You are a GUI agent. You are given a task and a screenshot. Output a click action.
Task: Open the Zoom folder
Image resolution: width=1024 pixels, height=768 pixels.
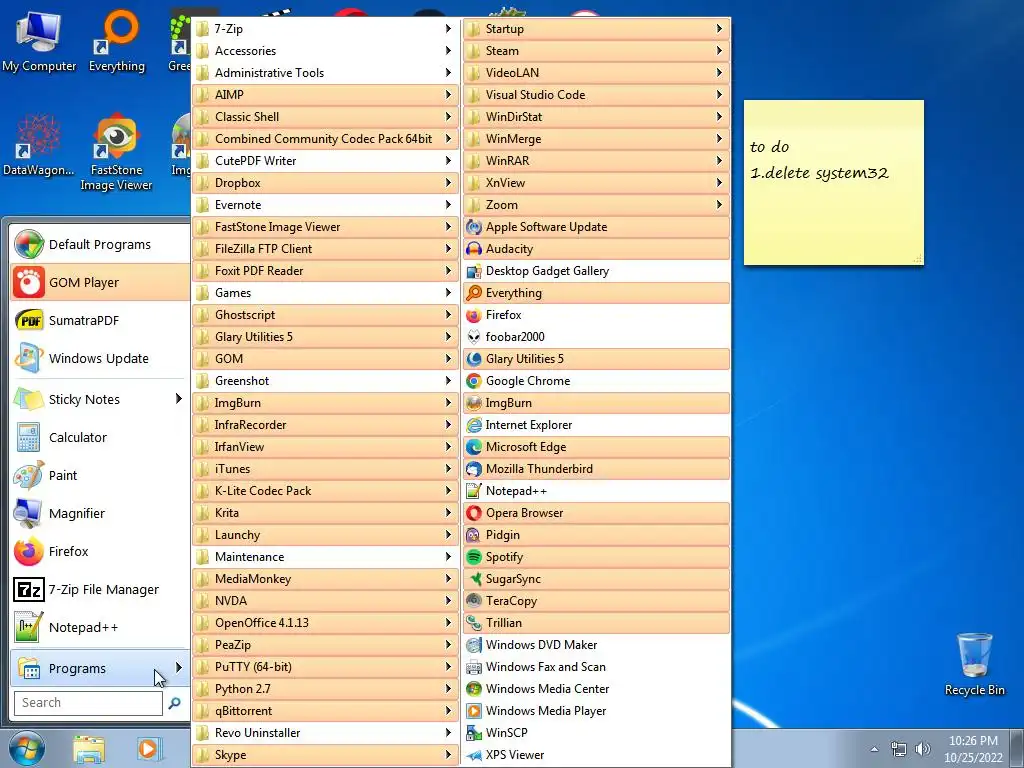click(x=596, y=205)
